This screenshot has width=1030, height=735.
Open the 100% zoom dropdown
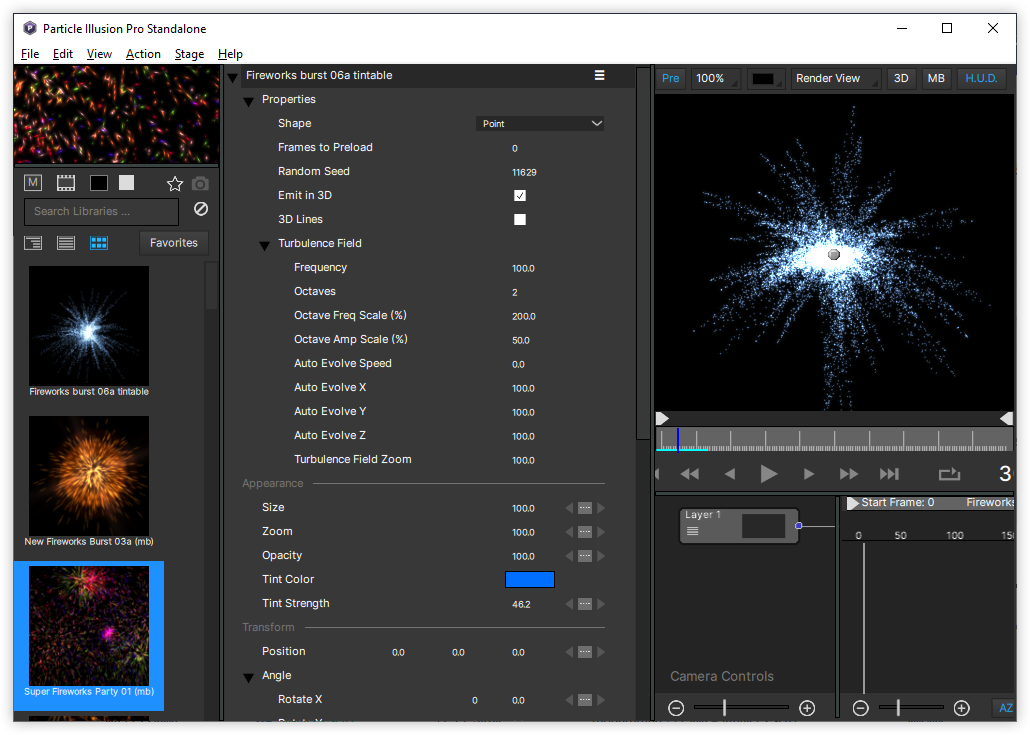715,78
